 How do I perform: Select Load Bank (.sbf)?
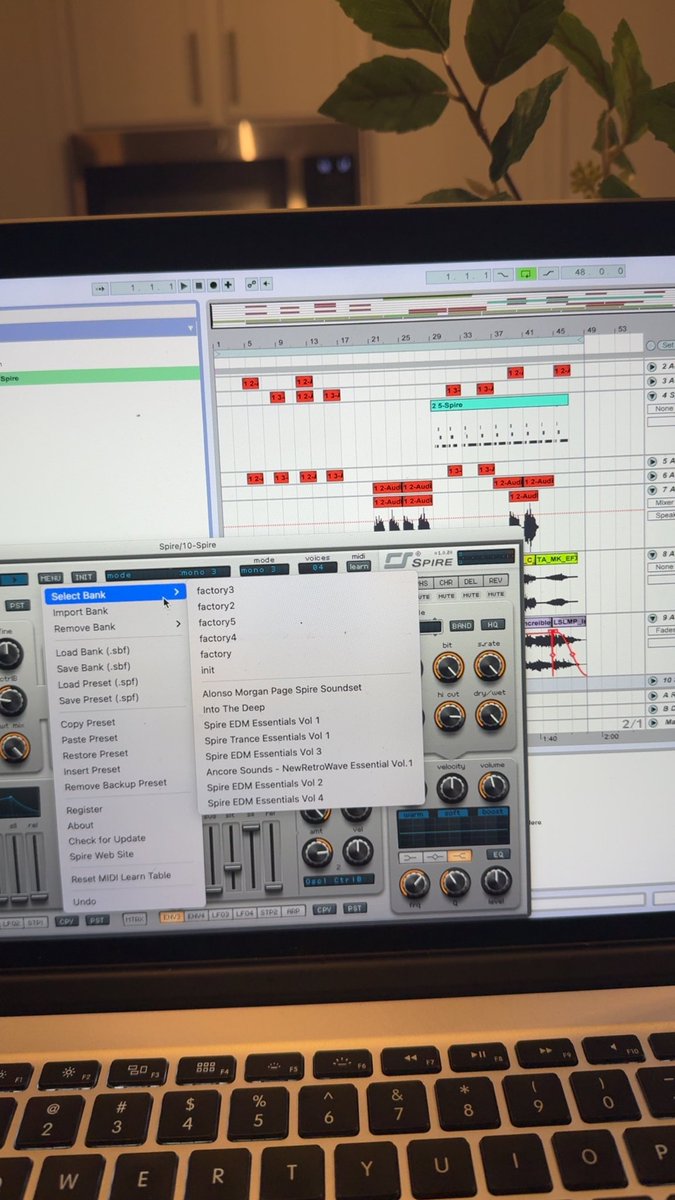[93, 651]
